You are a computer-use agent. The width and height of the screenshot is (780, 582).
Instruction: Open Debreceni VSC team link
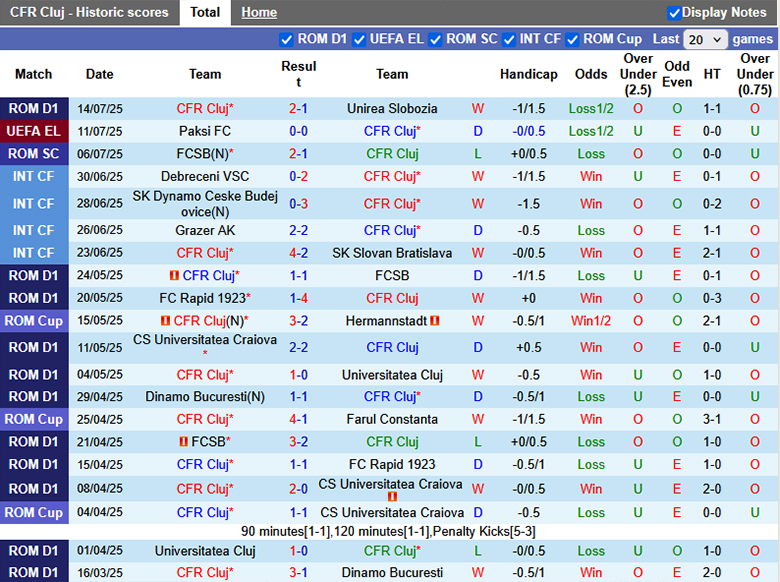[x=205, y=177]
